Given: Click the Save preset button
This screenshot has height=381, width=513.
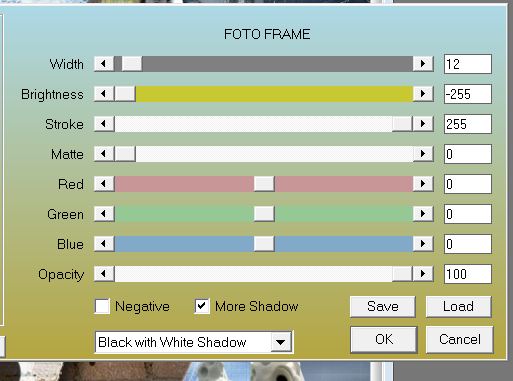Looking at the screenshot, I should coord(383,306).
